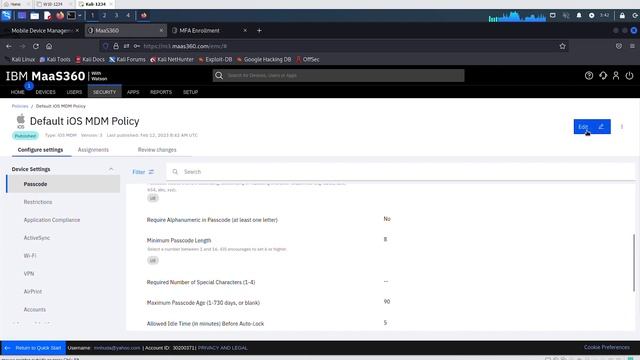Viewport: 640px width, 360px height.
Task: Open the user profile icon
Action: point(616,76)
